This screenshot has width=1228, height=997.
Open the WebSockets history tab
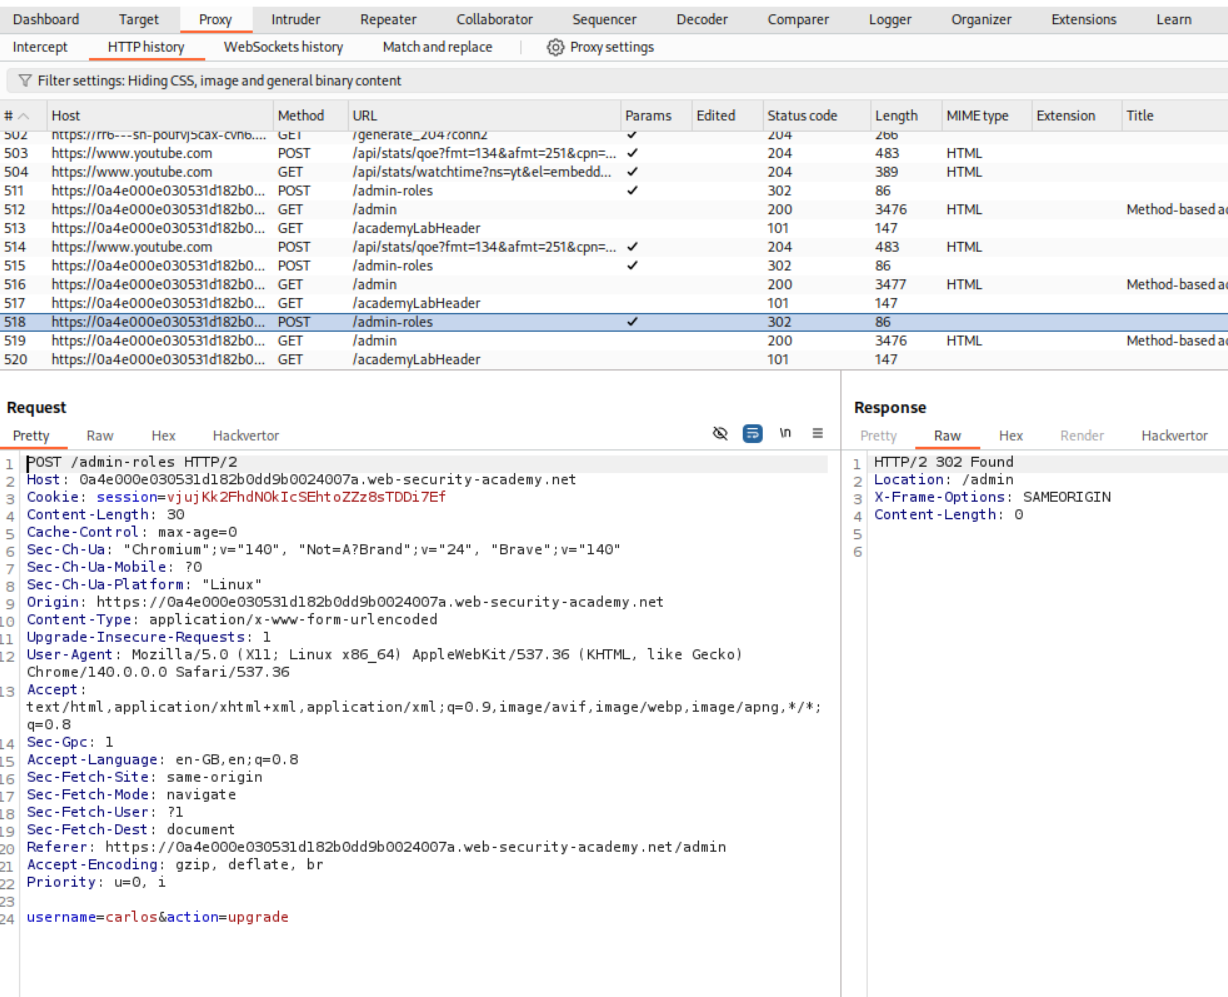(283, 47)
